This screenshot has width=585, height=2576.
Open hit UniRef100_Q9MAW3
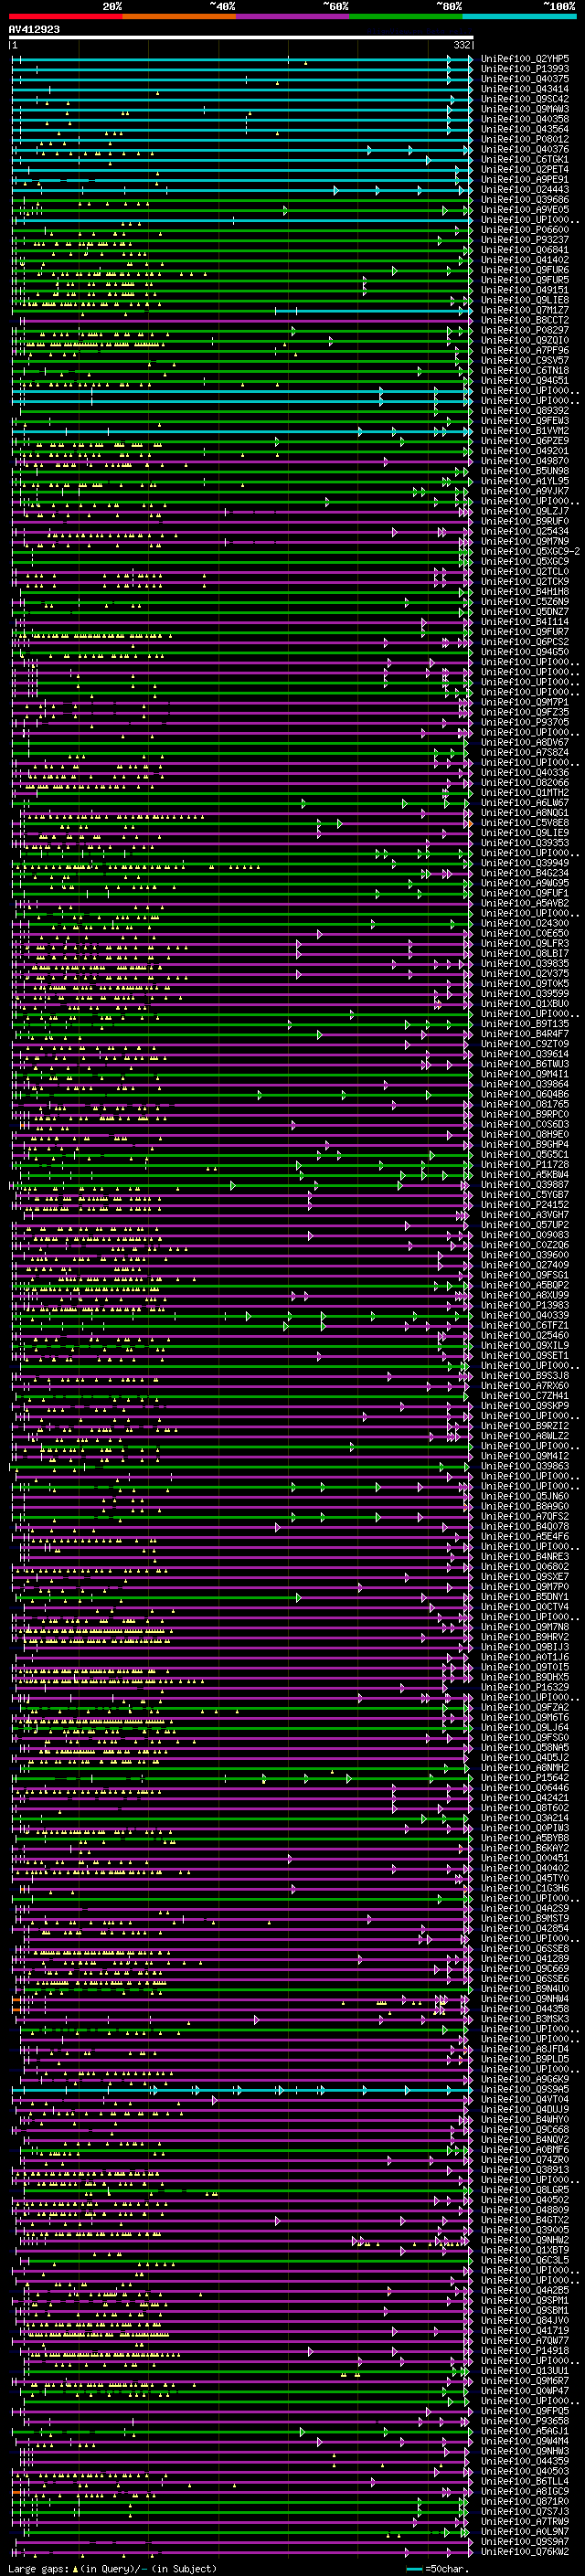(525, 109)
